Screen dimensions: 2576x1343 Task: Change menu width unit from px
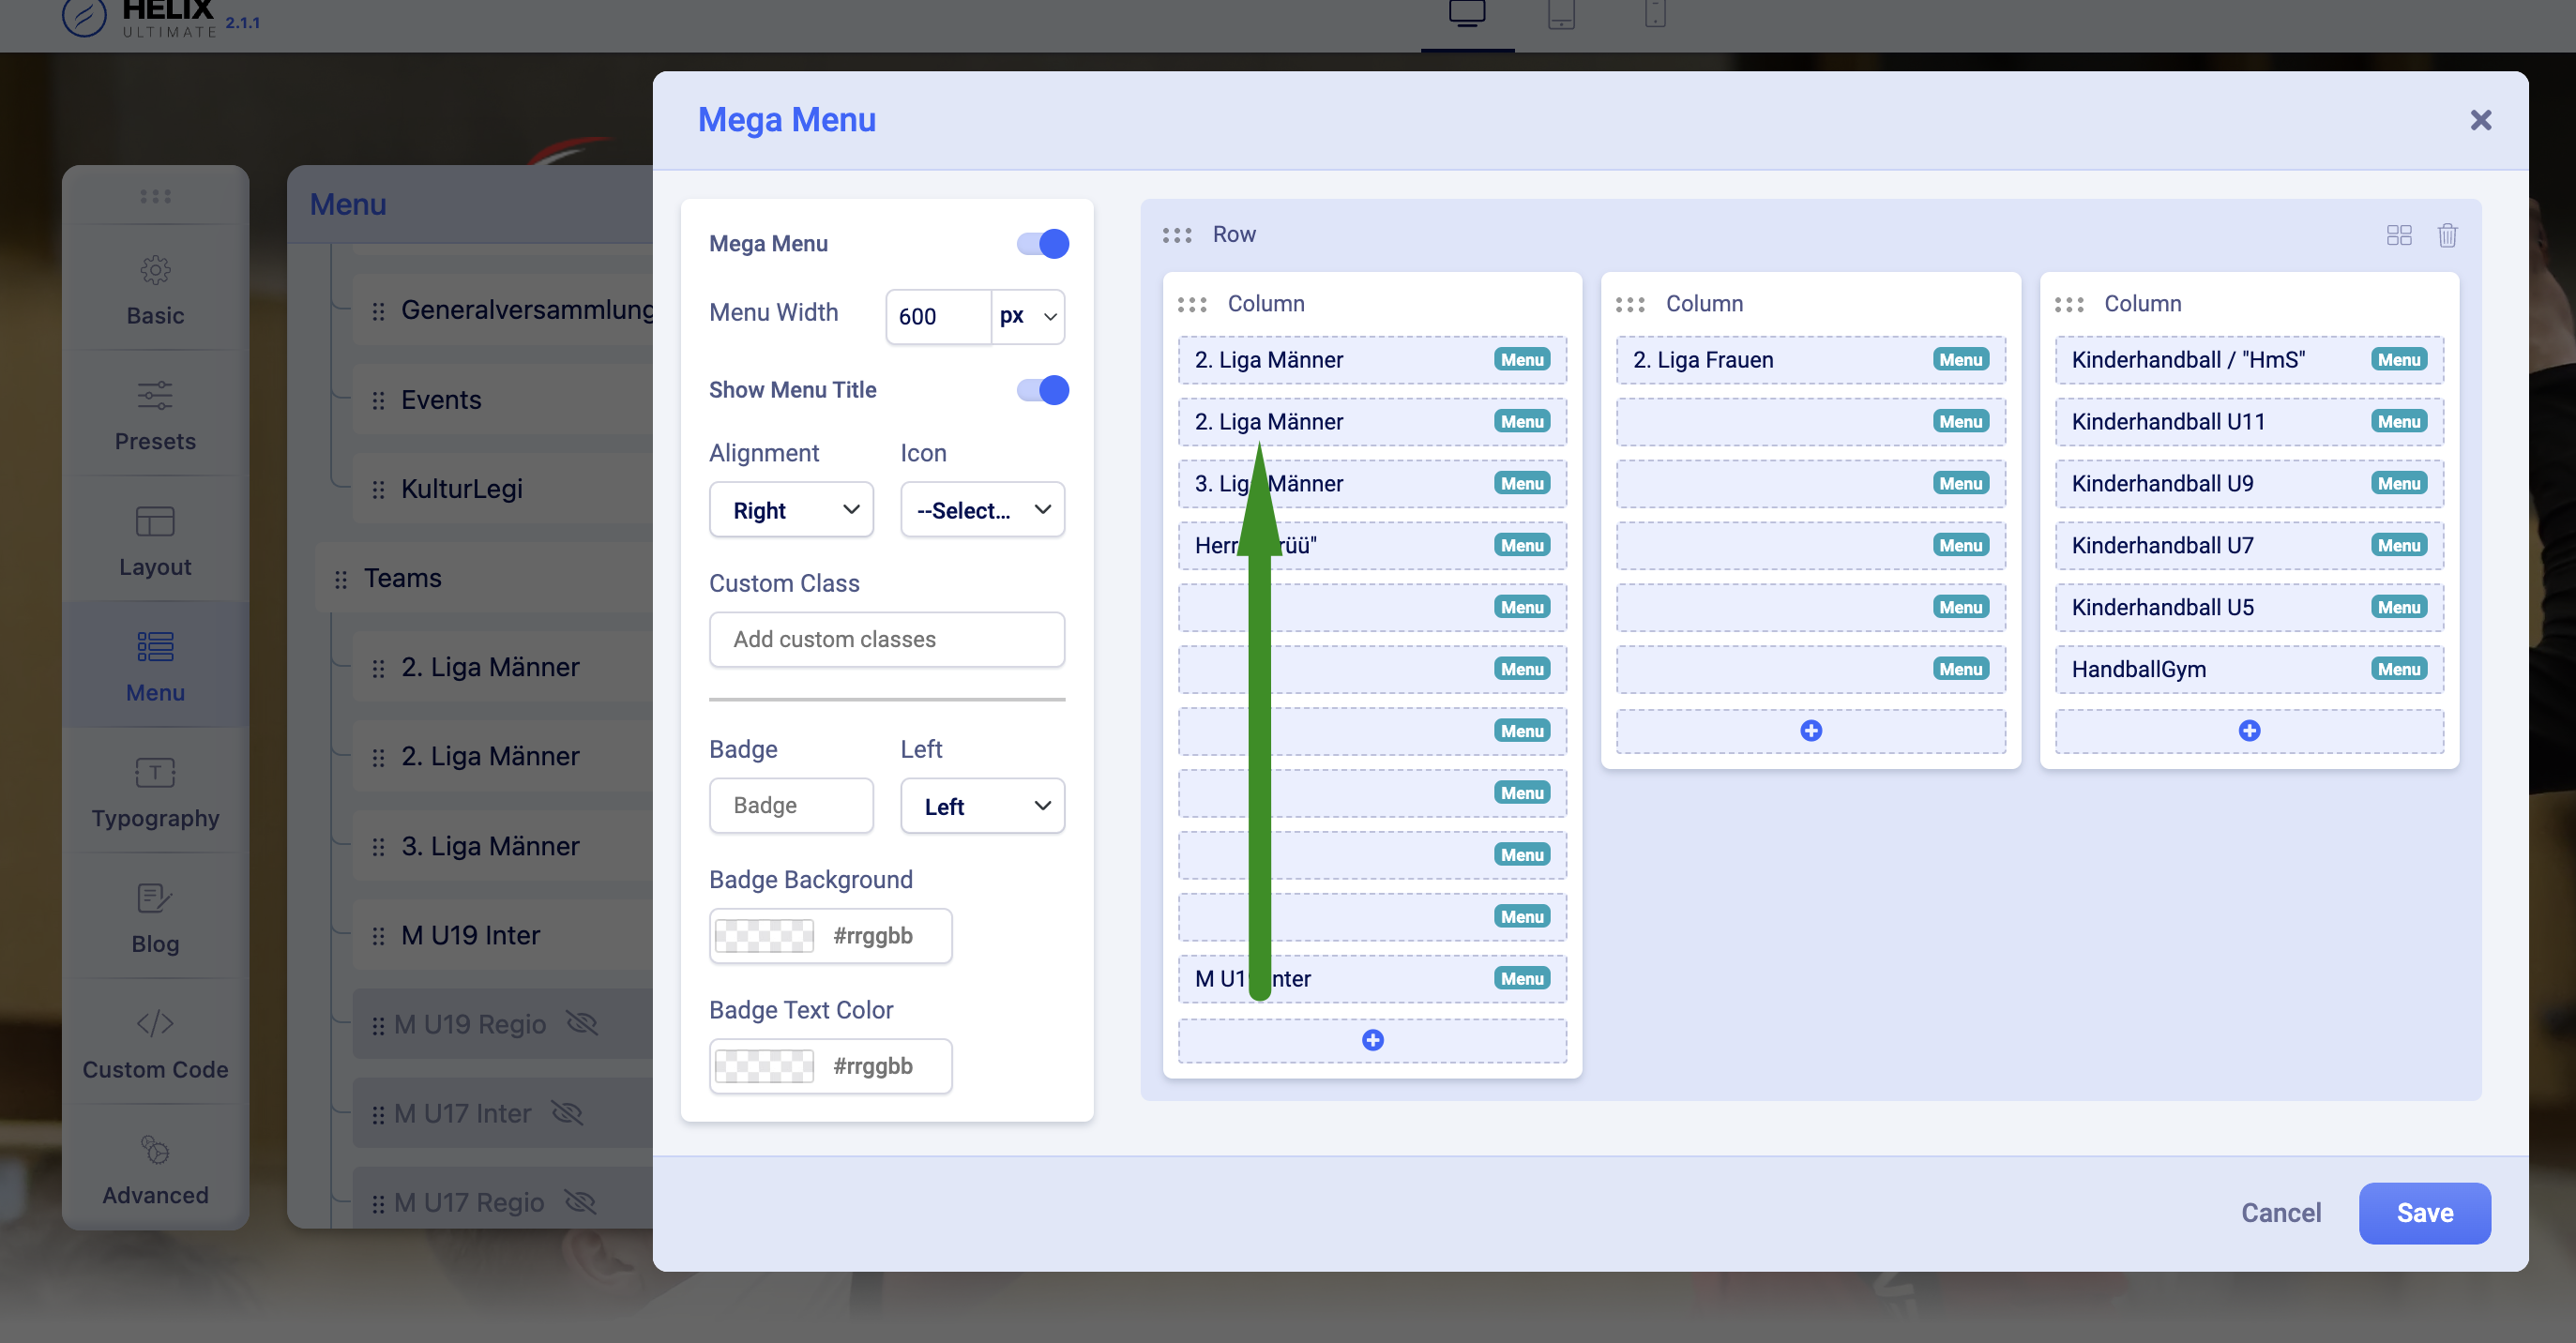(x=1027, y=317)
